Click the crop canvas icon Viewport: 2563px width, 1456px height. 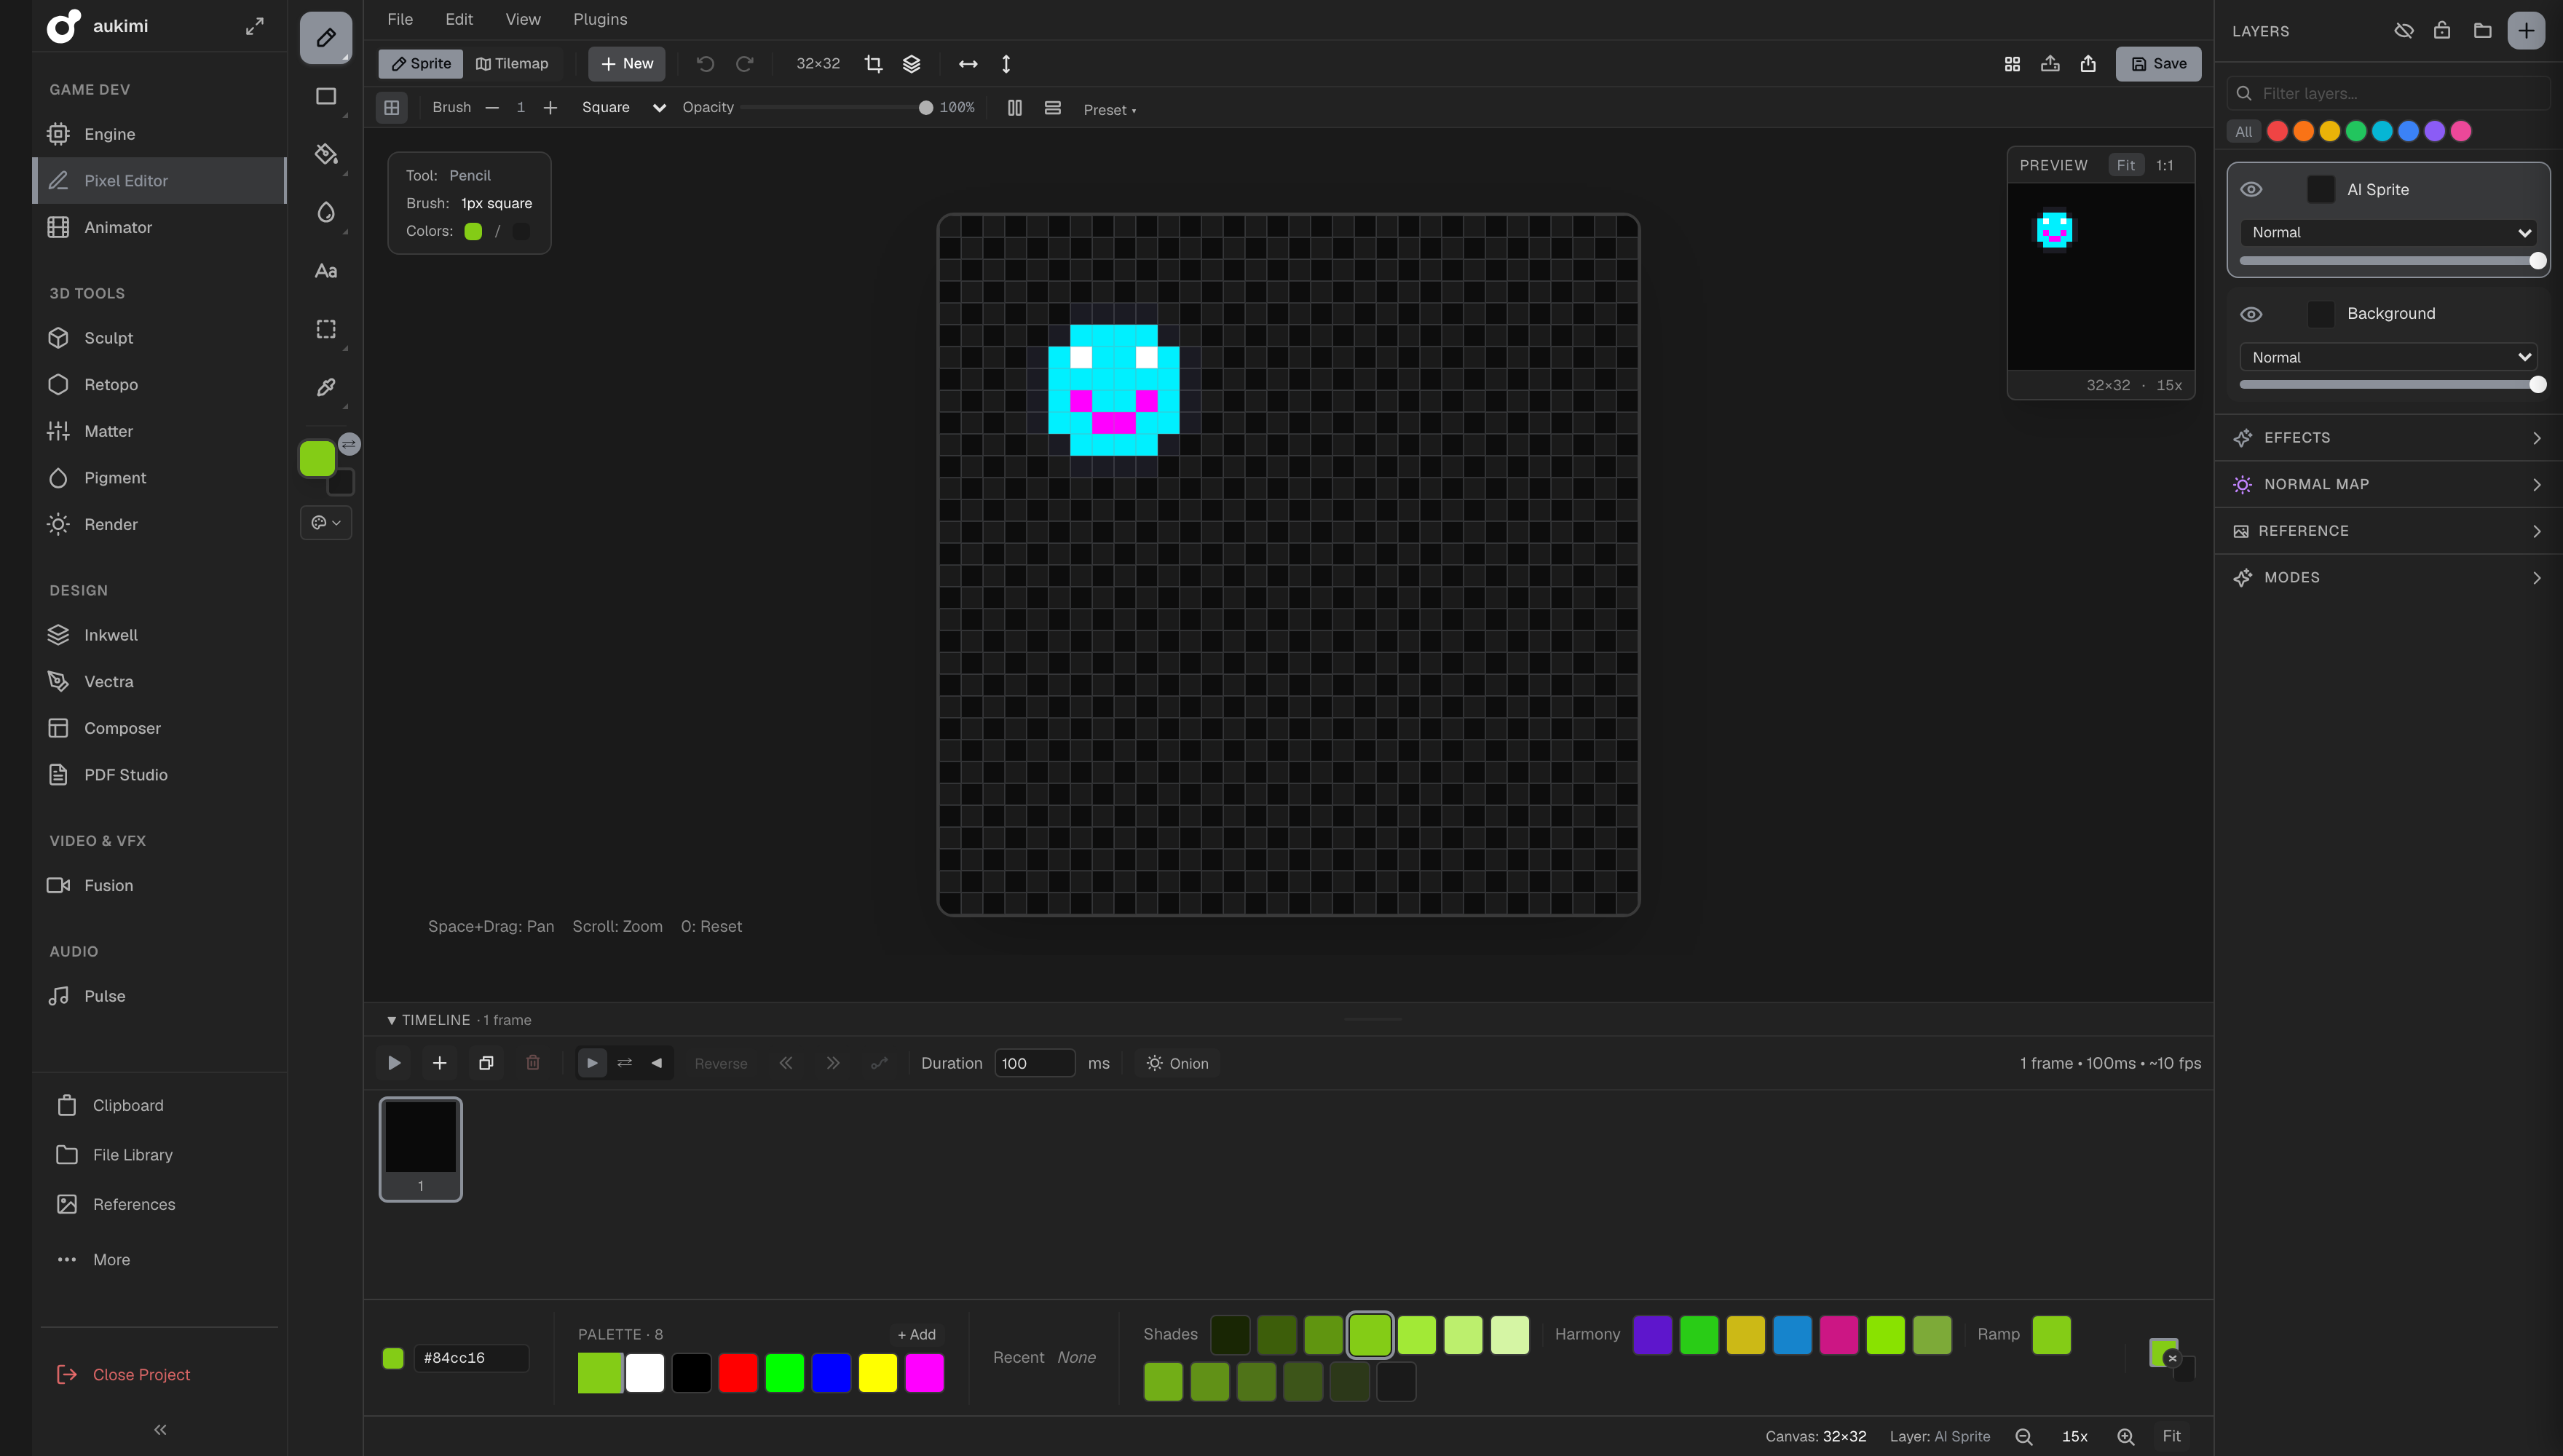point(873,64)
